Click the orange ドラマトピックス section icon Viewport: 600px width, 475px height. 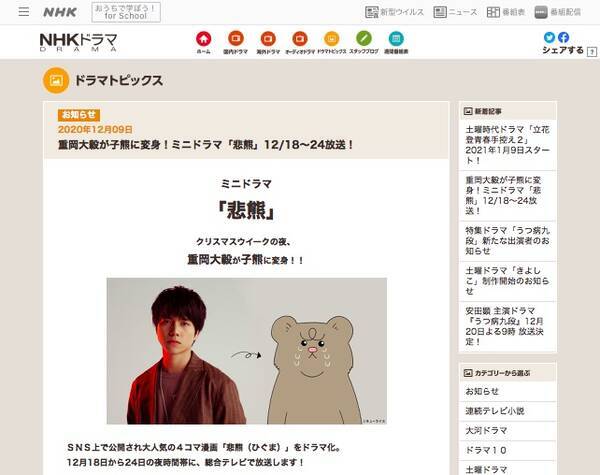(x=56, y=80)
